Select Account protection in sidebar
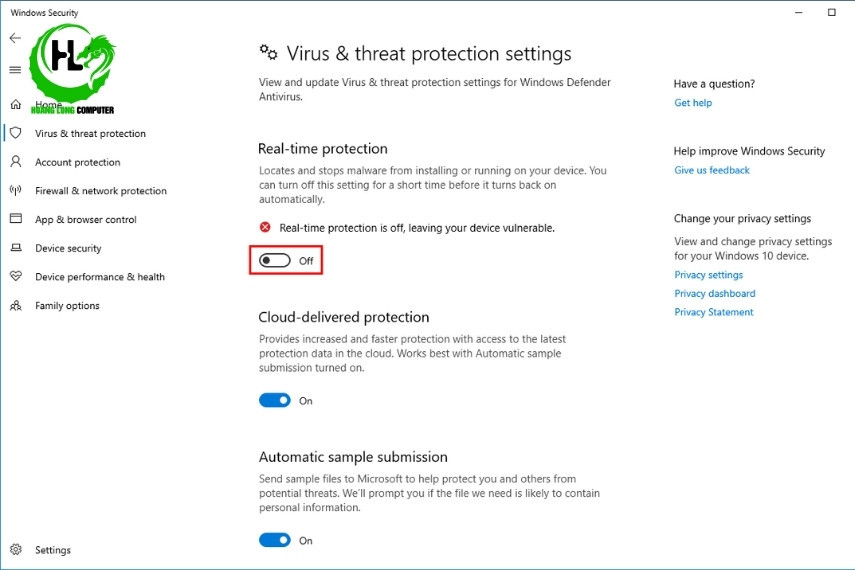Viewport: 855px width, 570px height. pyautogui.click(x=77, y=162)
